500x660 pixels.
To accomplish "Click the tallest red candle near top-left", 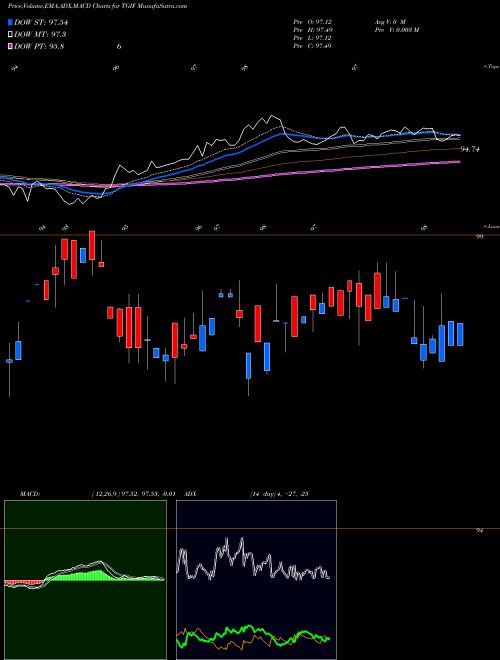I will pyautogui.click(x=74, y=259).
